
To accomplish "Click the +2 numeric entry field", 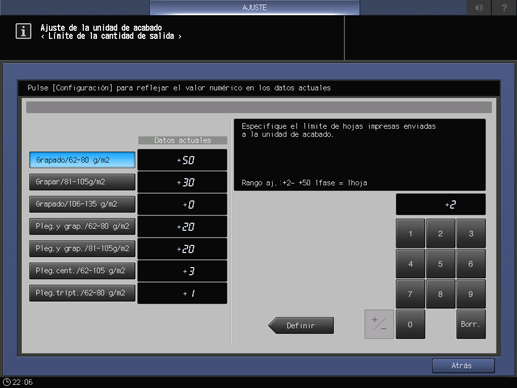I will tap(440, 204).
